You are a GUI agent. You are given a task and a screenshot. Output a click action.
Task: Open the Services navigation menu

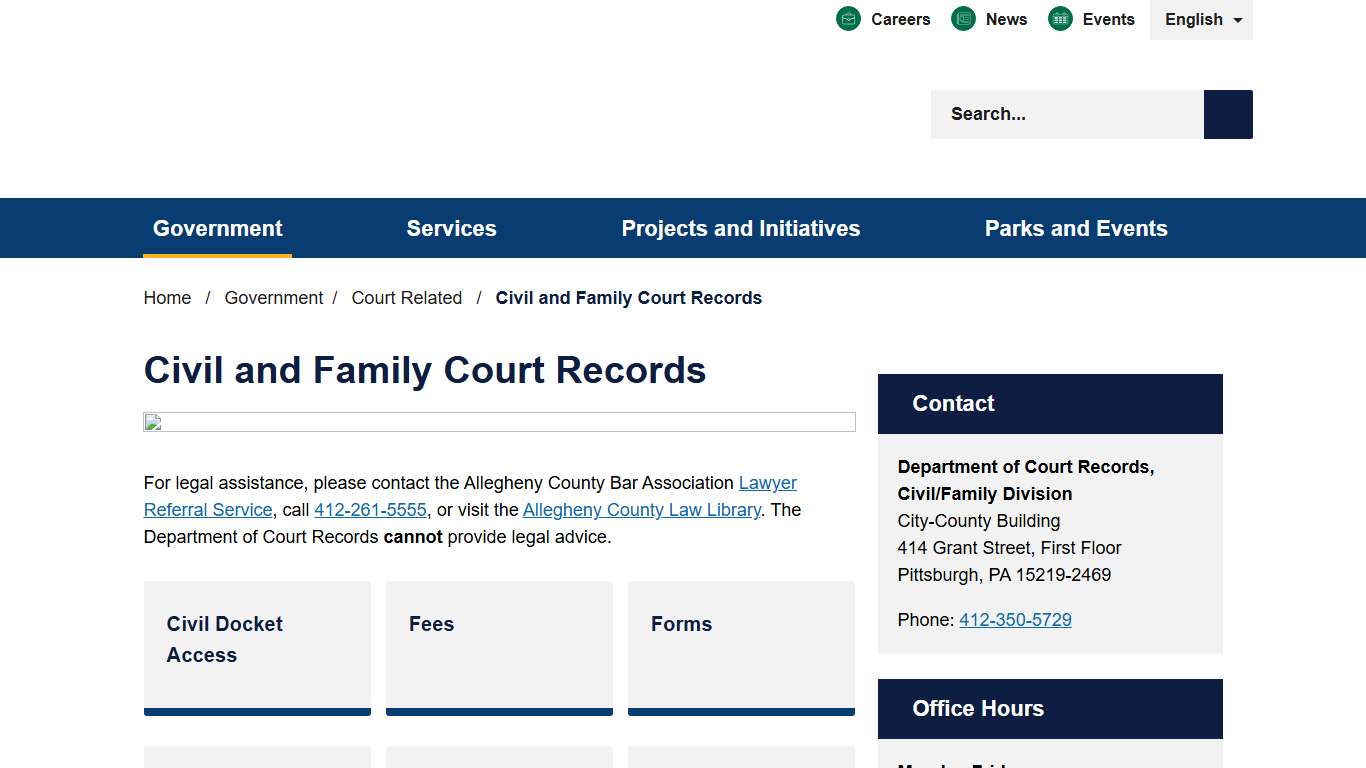(x=451, y=228)
